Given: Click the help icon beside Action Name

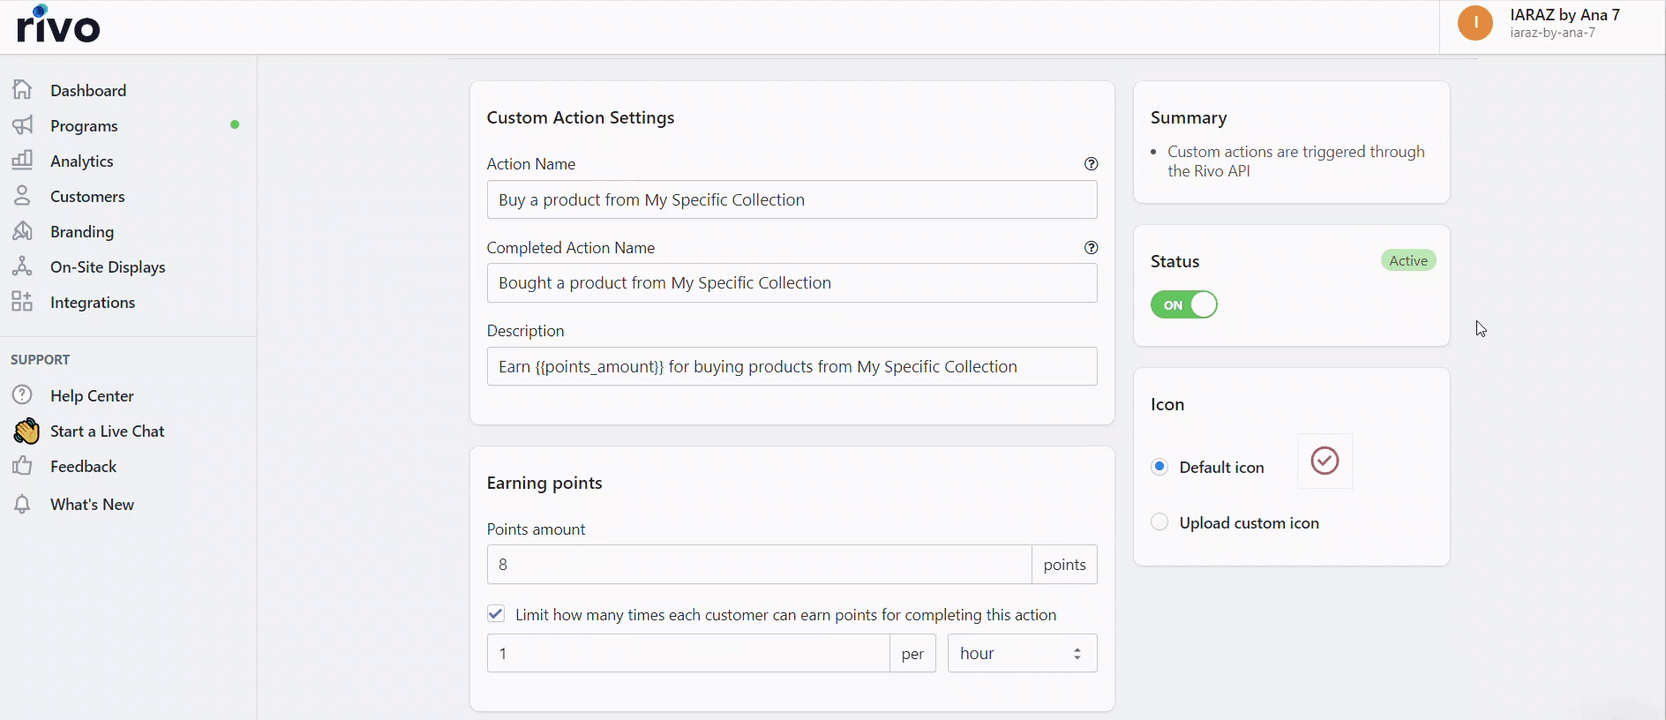Looking at the screenshot, I should (x=1091, y=164).
